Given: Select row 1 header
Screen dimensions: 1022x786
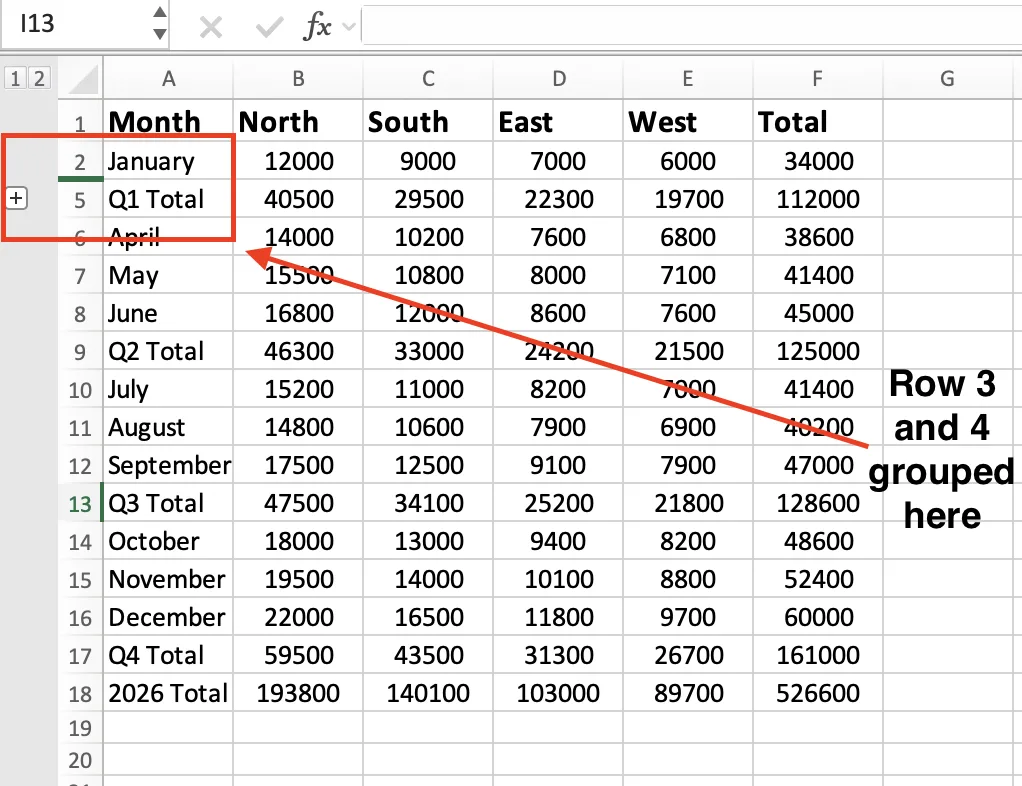Looking at the screenshot, I should 80,123.
